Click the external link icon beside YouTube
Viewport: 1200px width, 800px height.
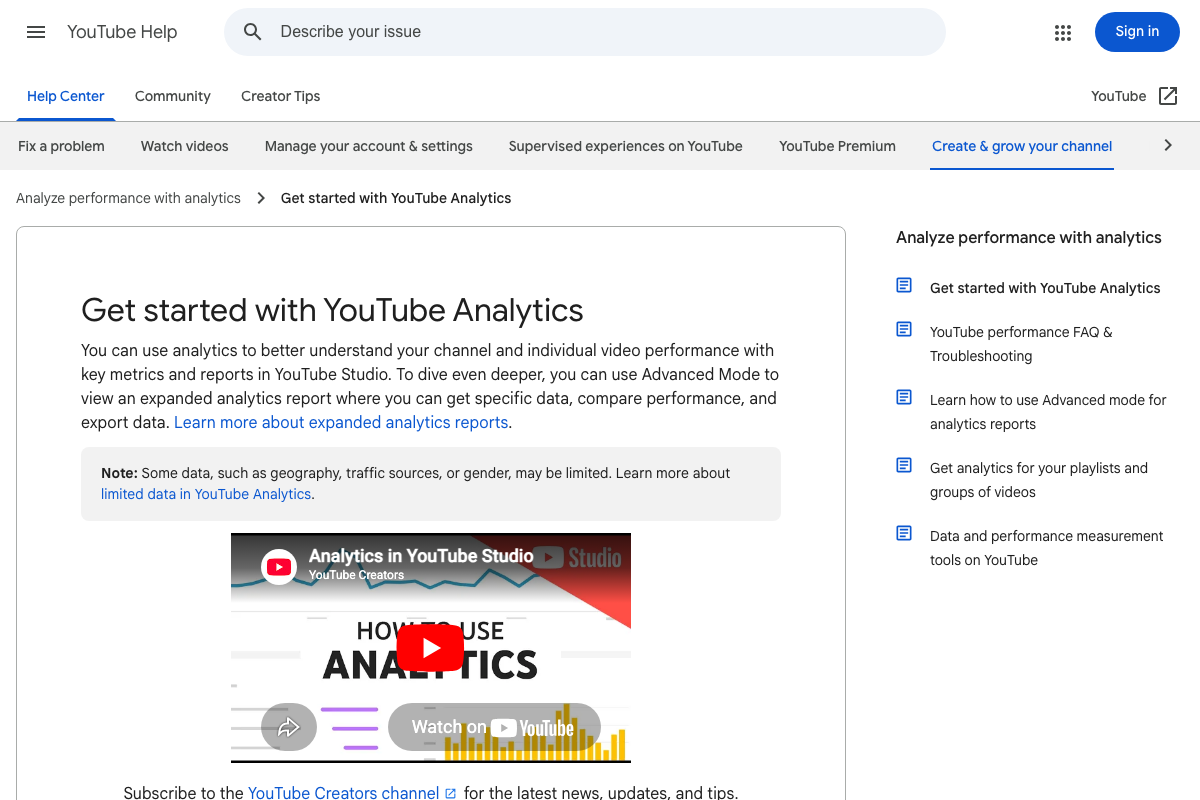1168,96
